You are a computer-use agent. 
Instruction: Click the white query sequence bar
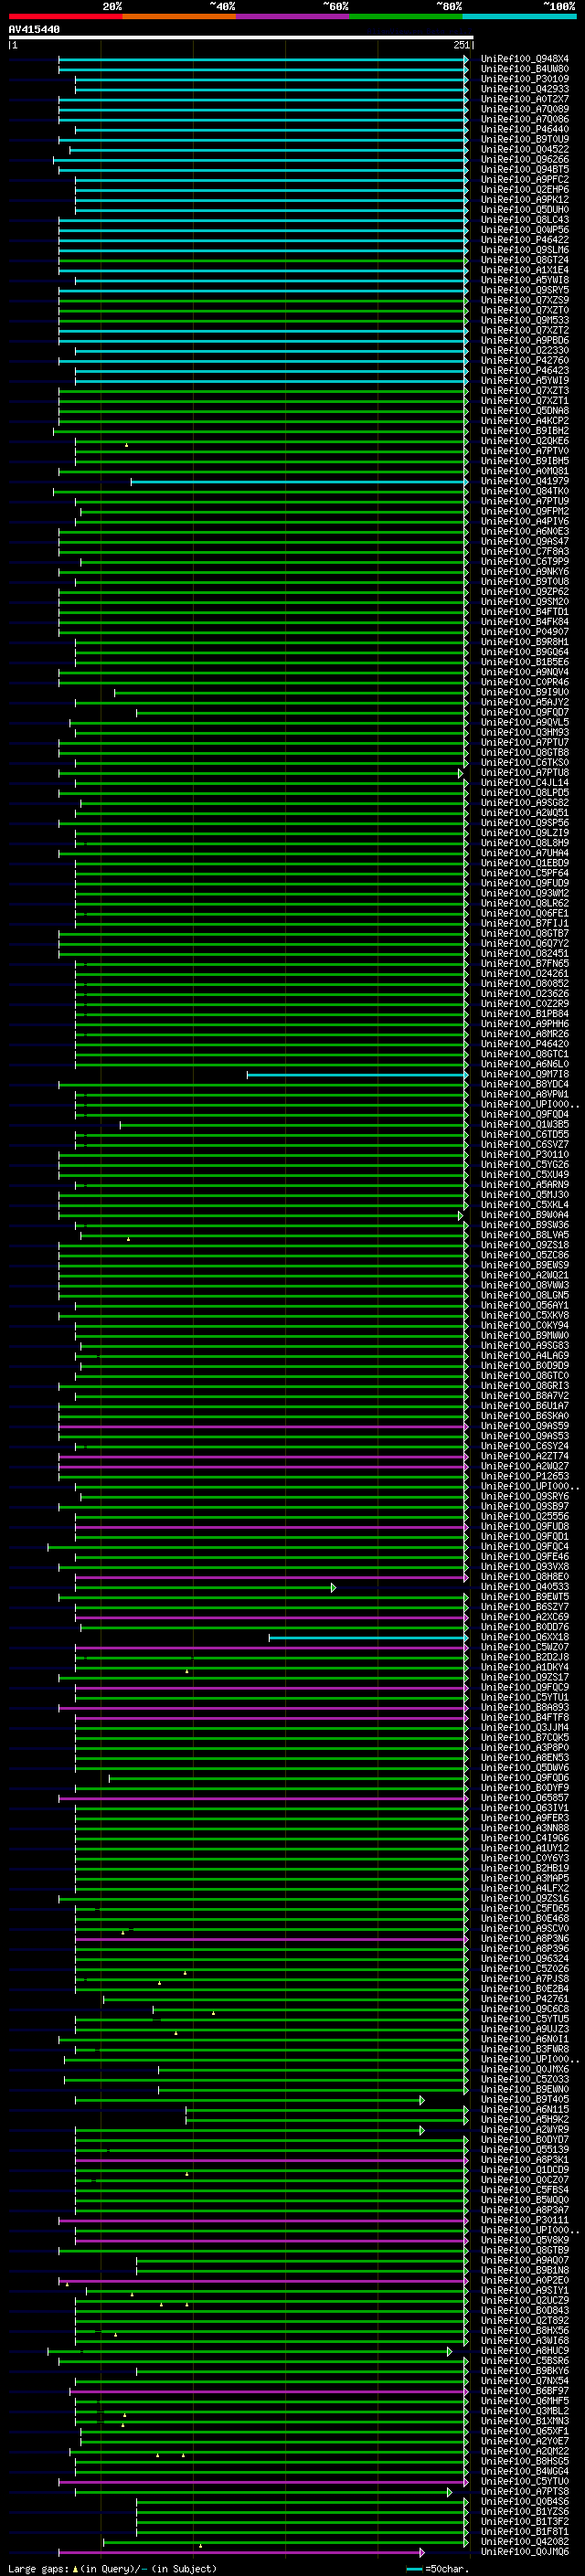pos(241,38)
